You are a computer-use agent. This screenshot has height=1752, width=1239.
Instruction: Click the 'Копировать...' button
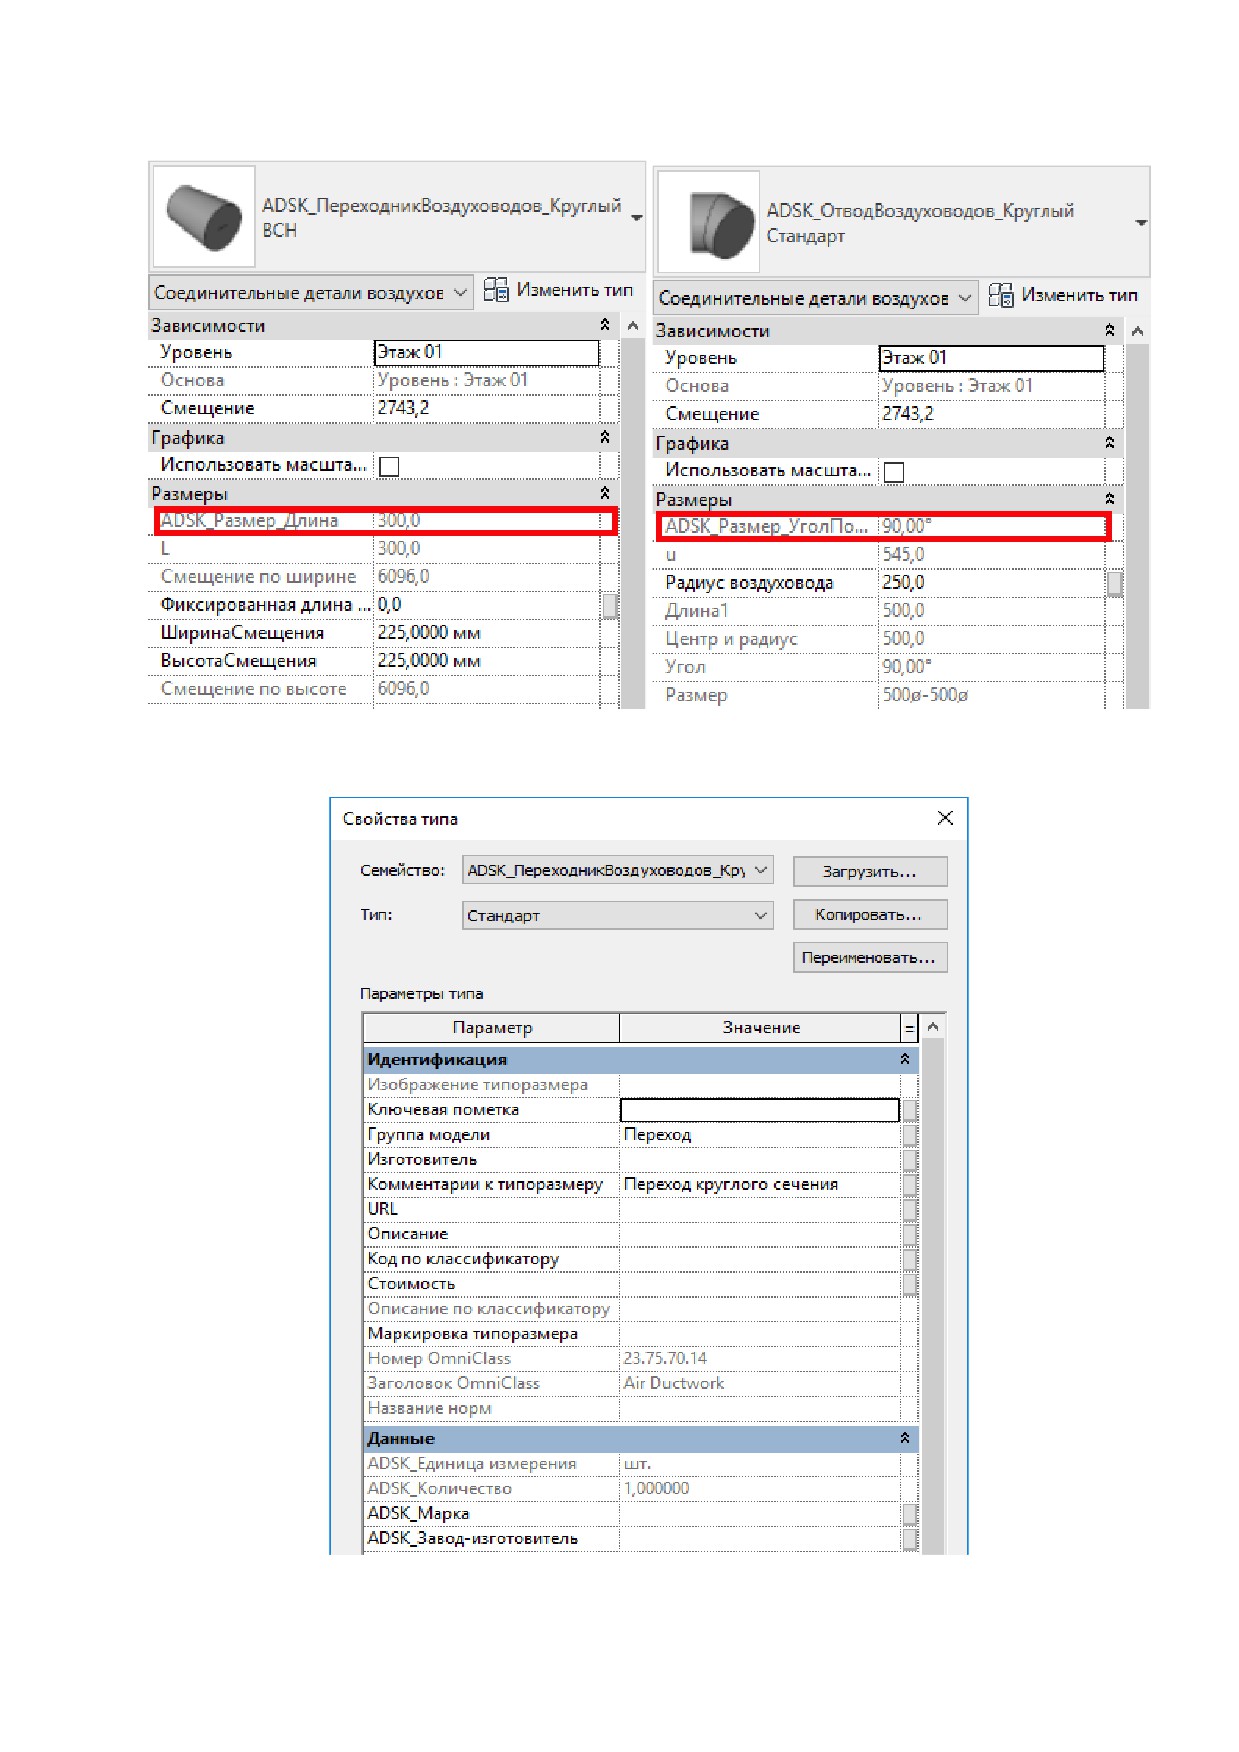(870, 914)
